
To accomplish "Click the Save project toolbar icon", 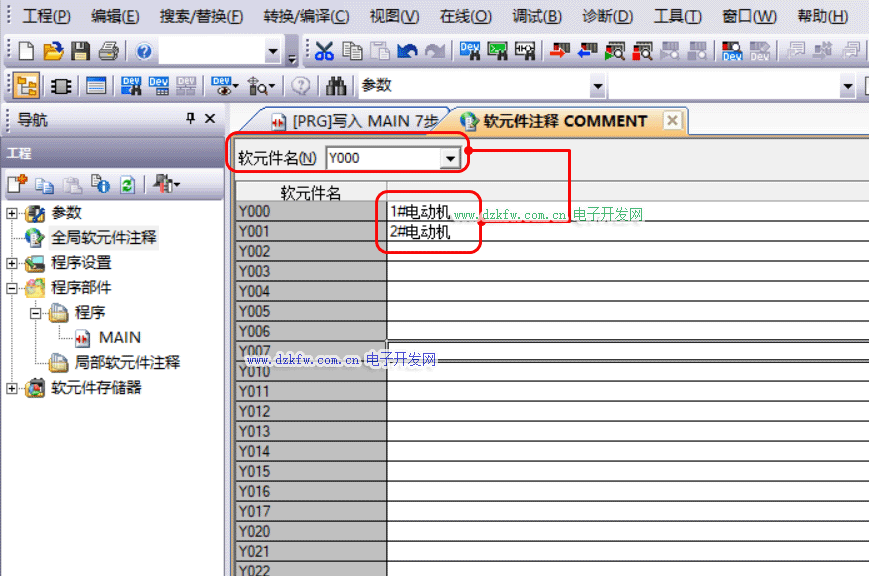I will 80,51.
